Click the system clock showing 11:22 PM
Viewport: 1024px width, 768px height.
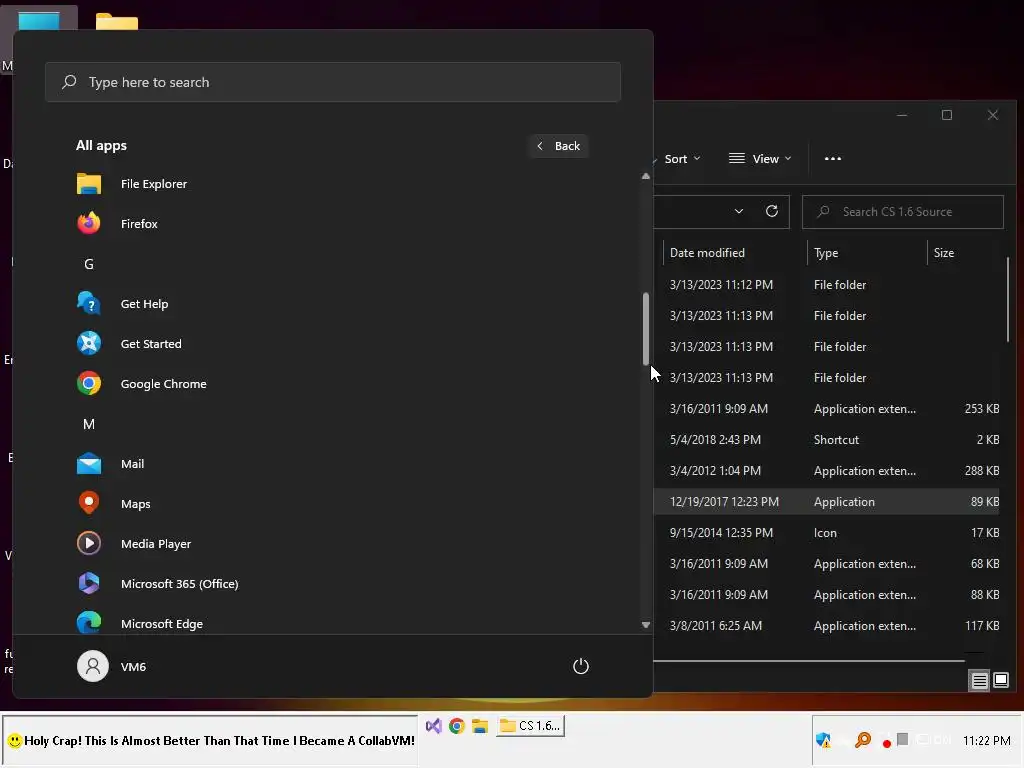tap(986, 741)
